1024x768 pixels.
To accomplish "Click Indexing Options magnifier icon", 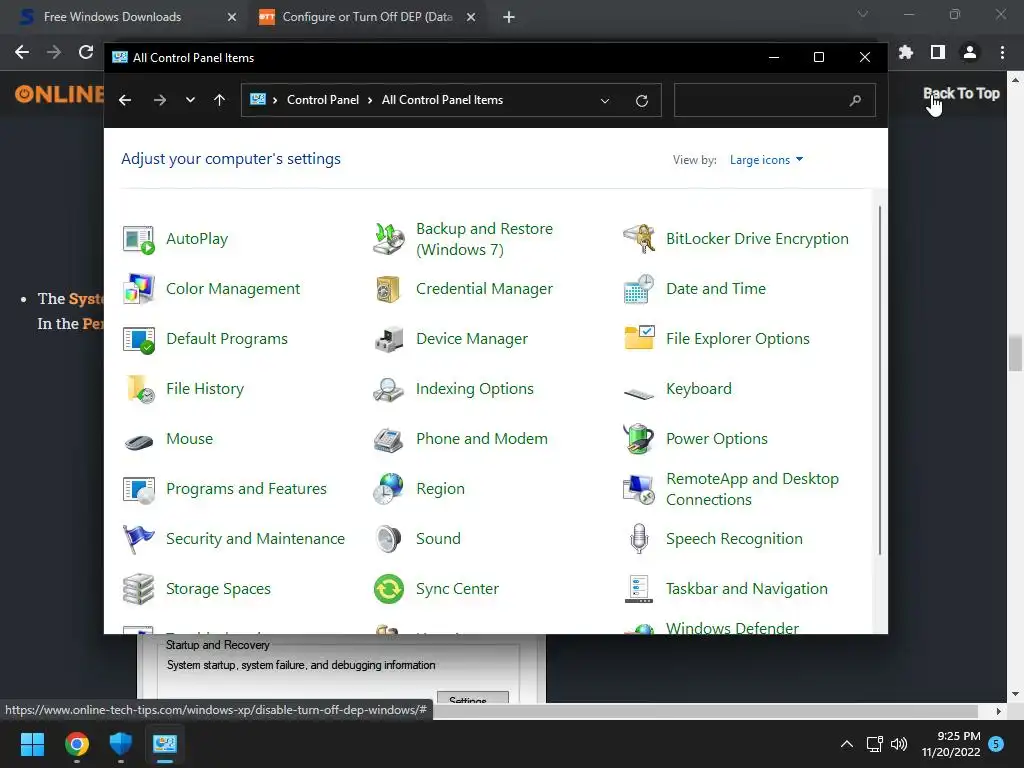I will [x=389, y=389].
